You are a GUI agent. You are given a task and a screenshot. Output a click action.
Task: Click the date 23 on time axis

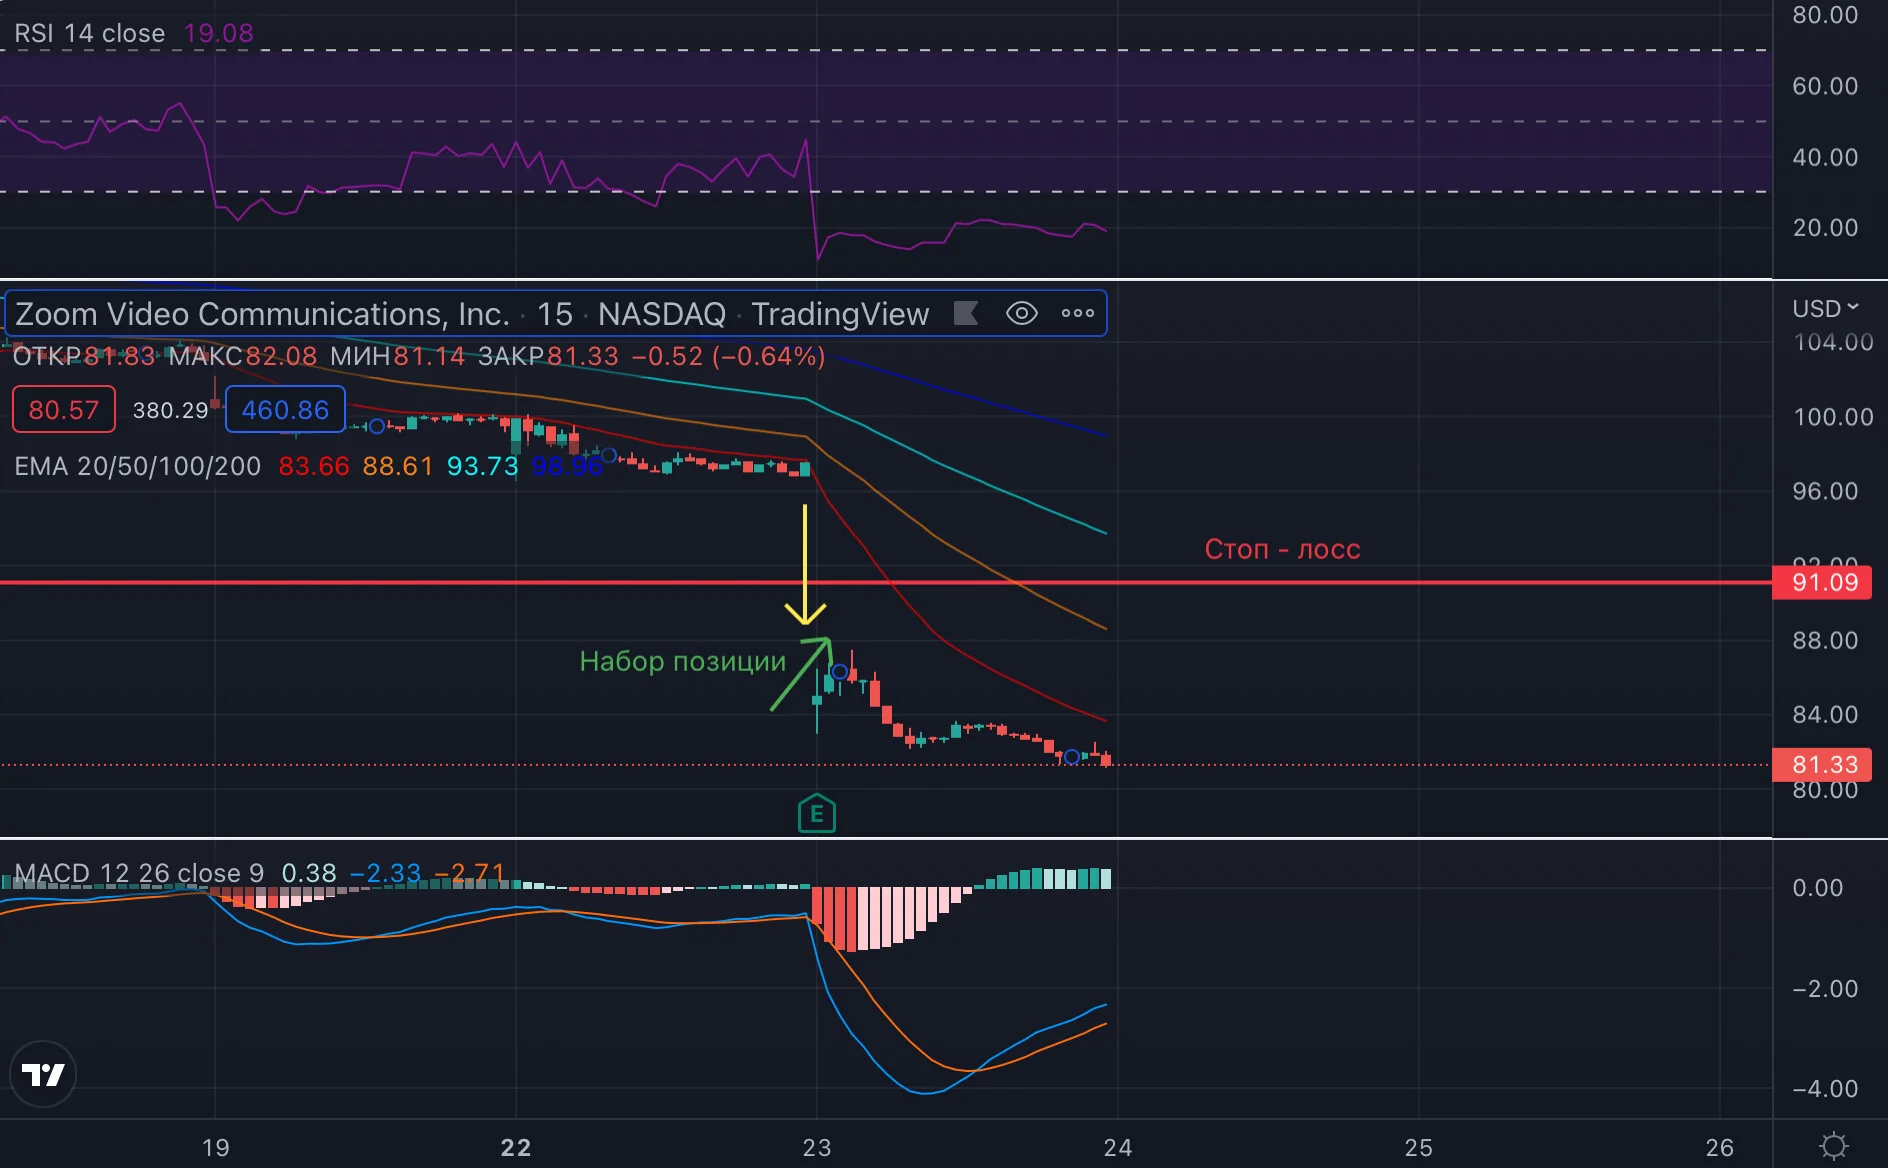pyautogui.click(x=817, y=1147)
